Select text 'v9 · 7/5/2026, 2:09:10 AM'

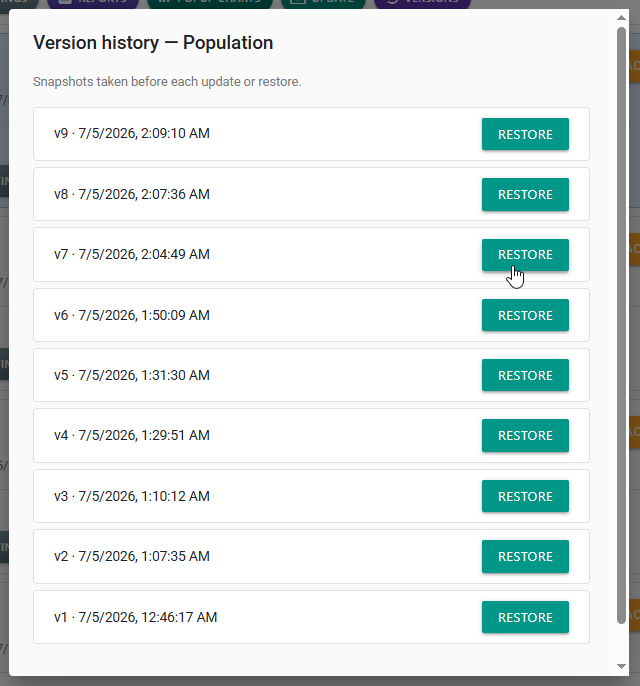(132, 133)
